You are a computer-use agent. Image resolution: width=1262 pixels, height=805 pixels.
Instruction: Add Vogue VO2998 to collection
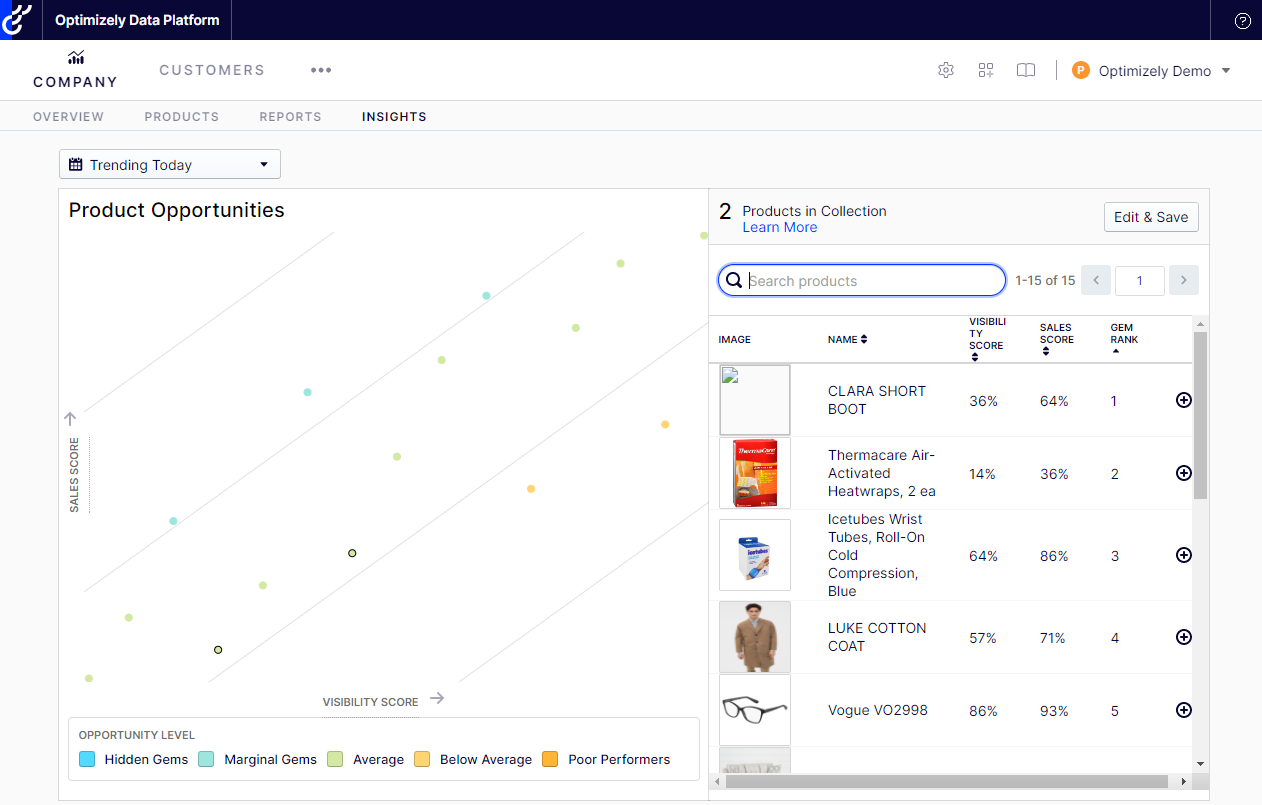click(1184, 710)
